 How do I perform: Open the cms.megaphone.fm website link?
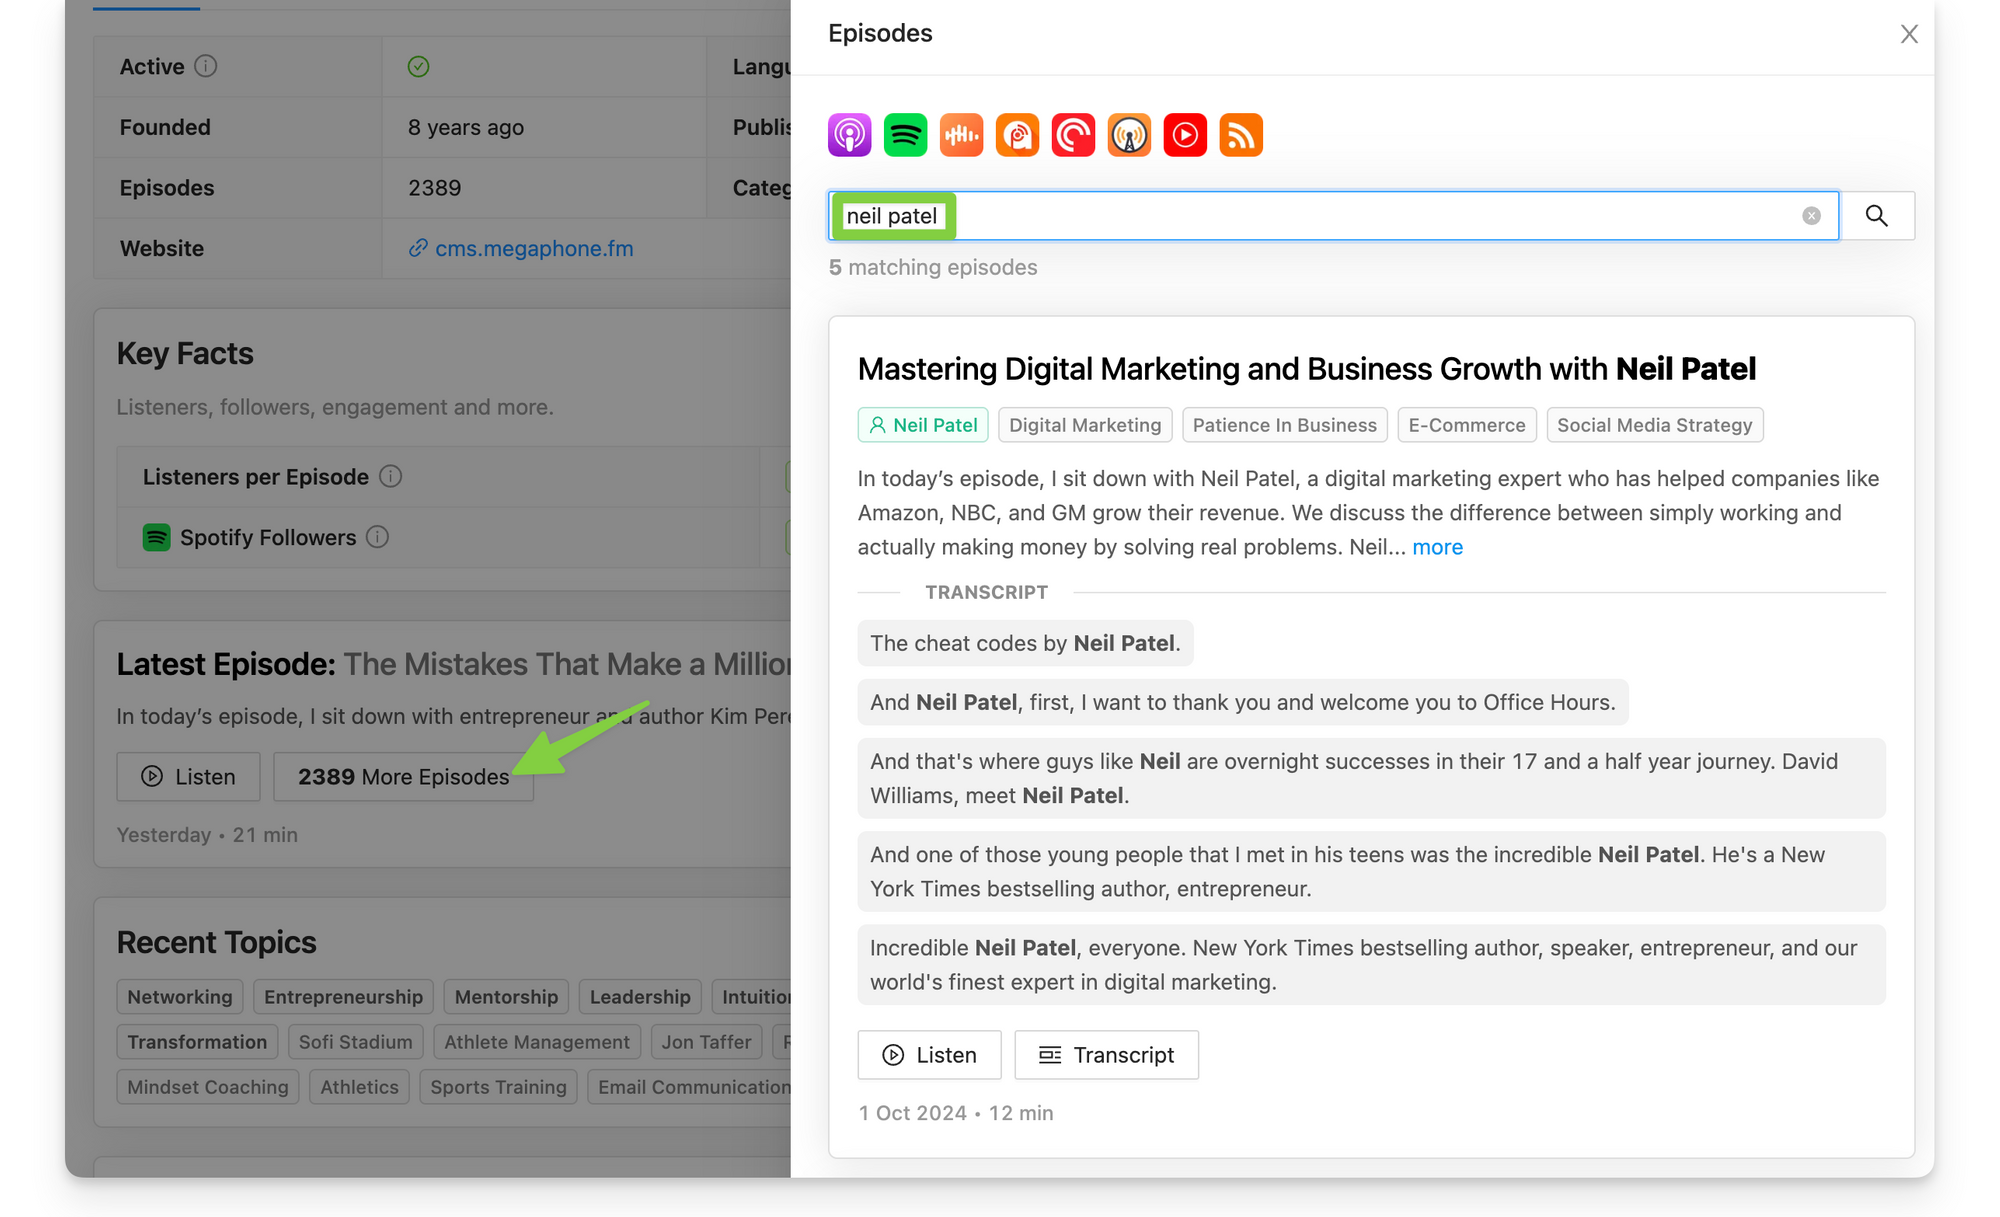pos(533,248)
